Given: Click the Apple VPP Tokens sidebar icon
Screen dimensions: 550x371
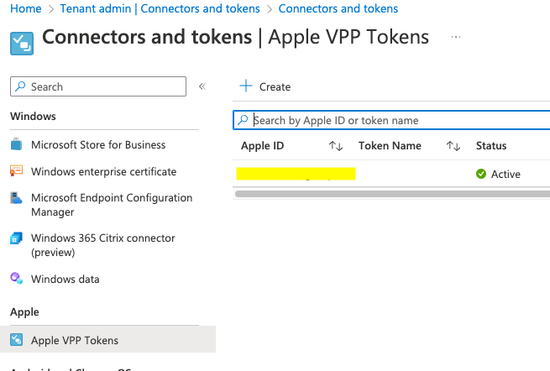Looking at the screenshot, I should point(16,340).
